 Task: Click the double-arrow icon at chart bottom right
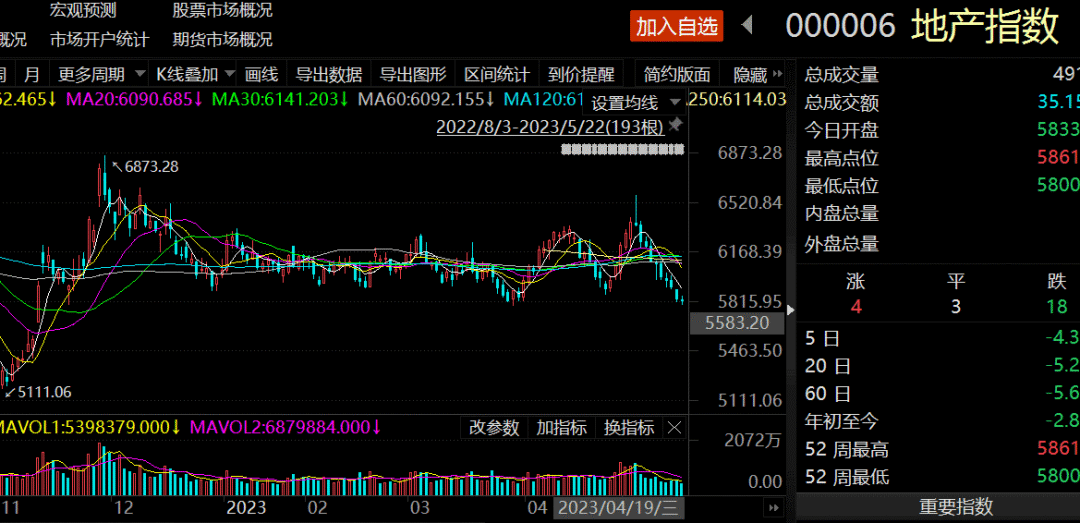point(771,508)
